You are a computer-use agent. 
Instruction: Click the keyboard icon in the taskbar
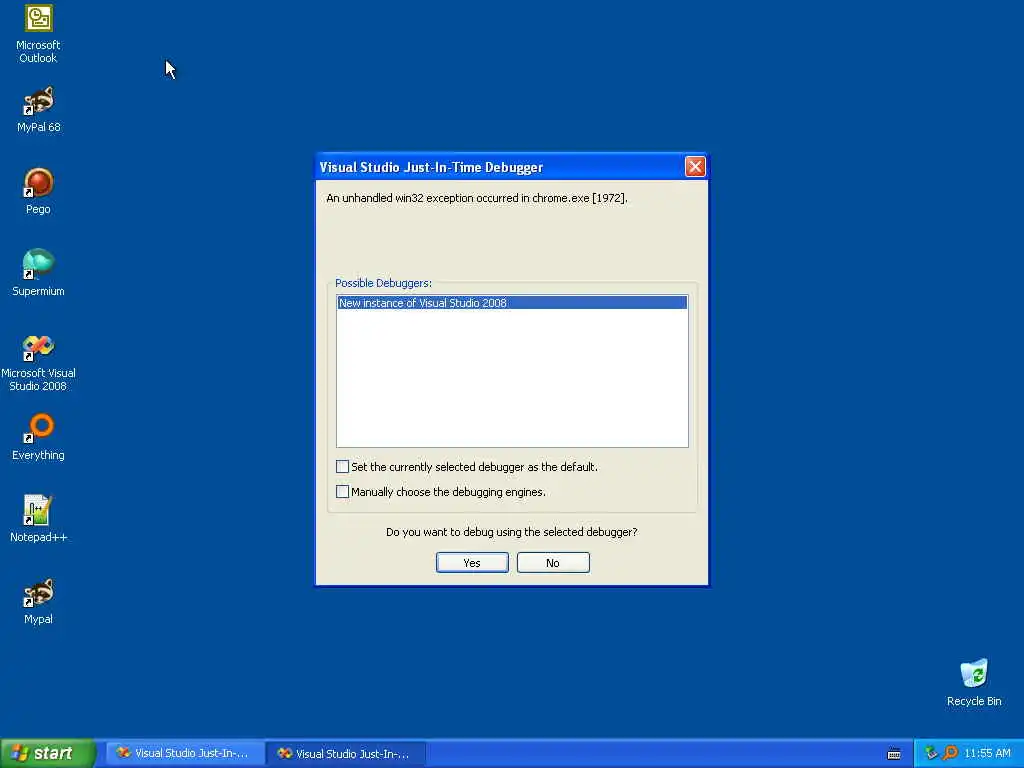[x=894, y=754]
